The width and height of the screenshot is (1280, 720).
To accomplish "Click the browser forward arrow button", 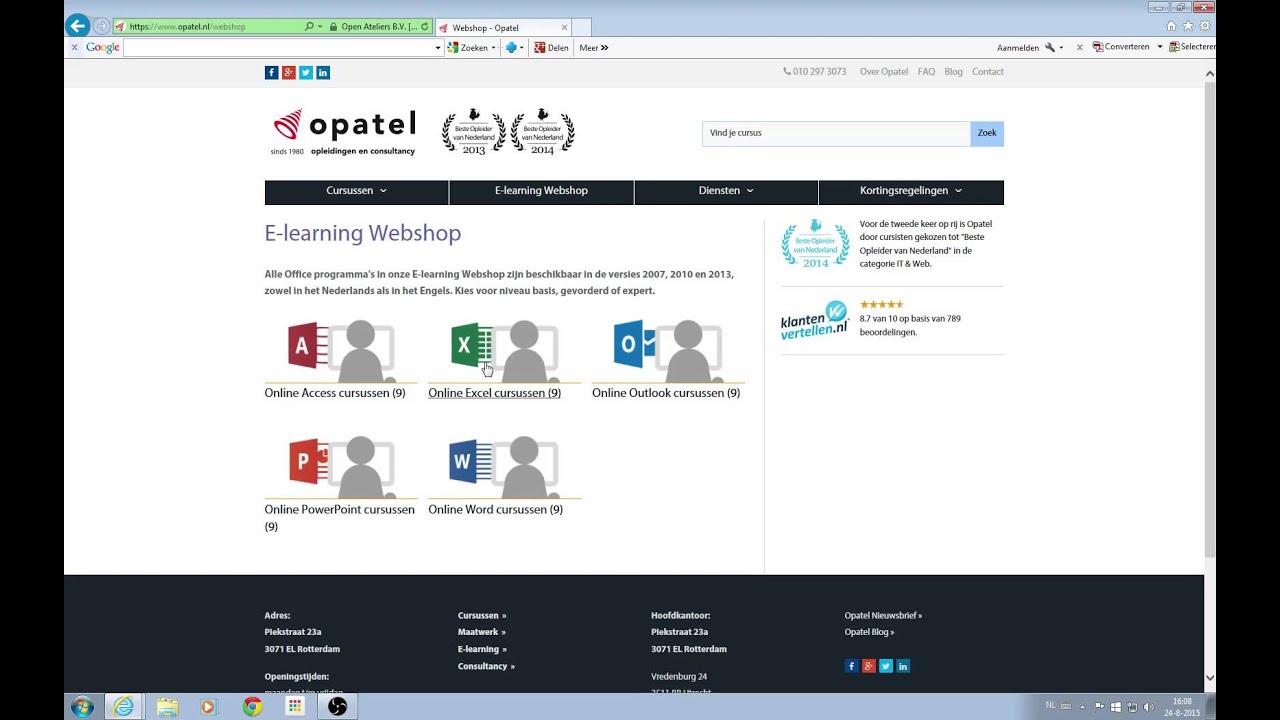I will 101,27.
